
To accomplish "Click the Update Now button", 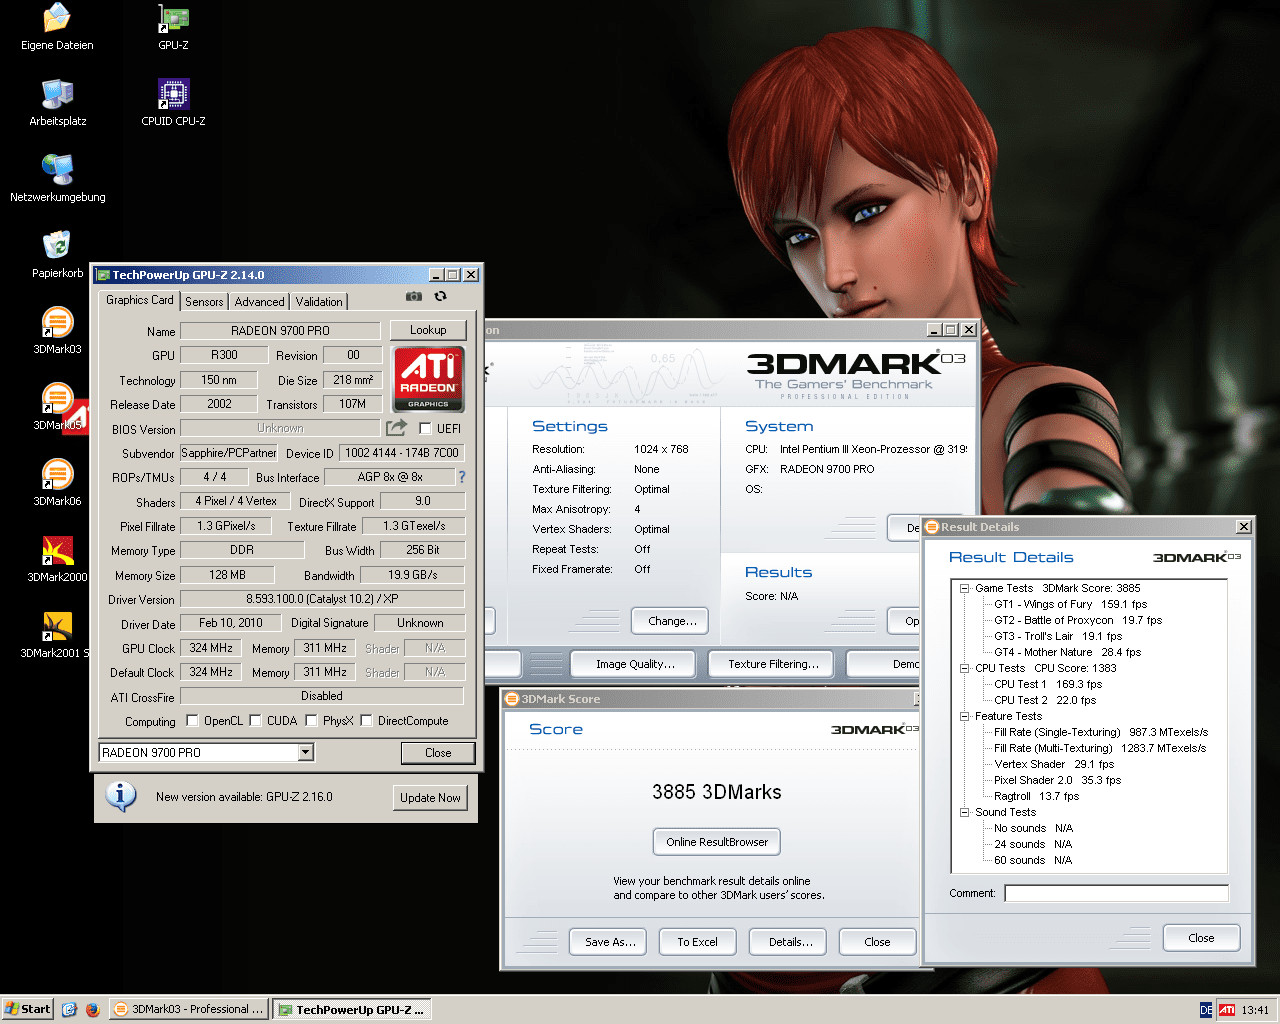I will [x=430, y=797].
